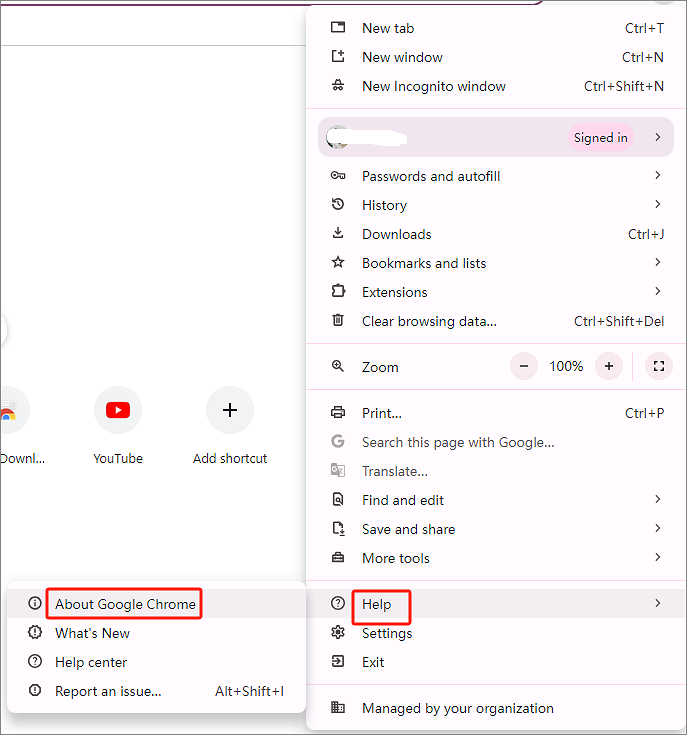Click the About Google Chrome info icon

point(35,603)
